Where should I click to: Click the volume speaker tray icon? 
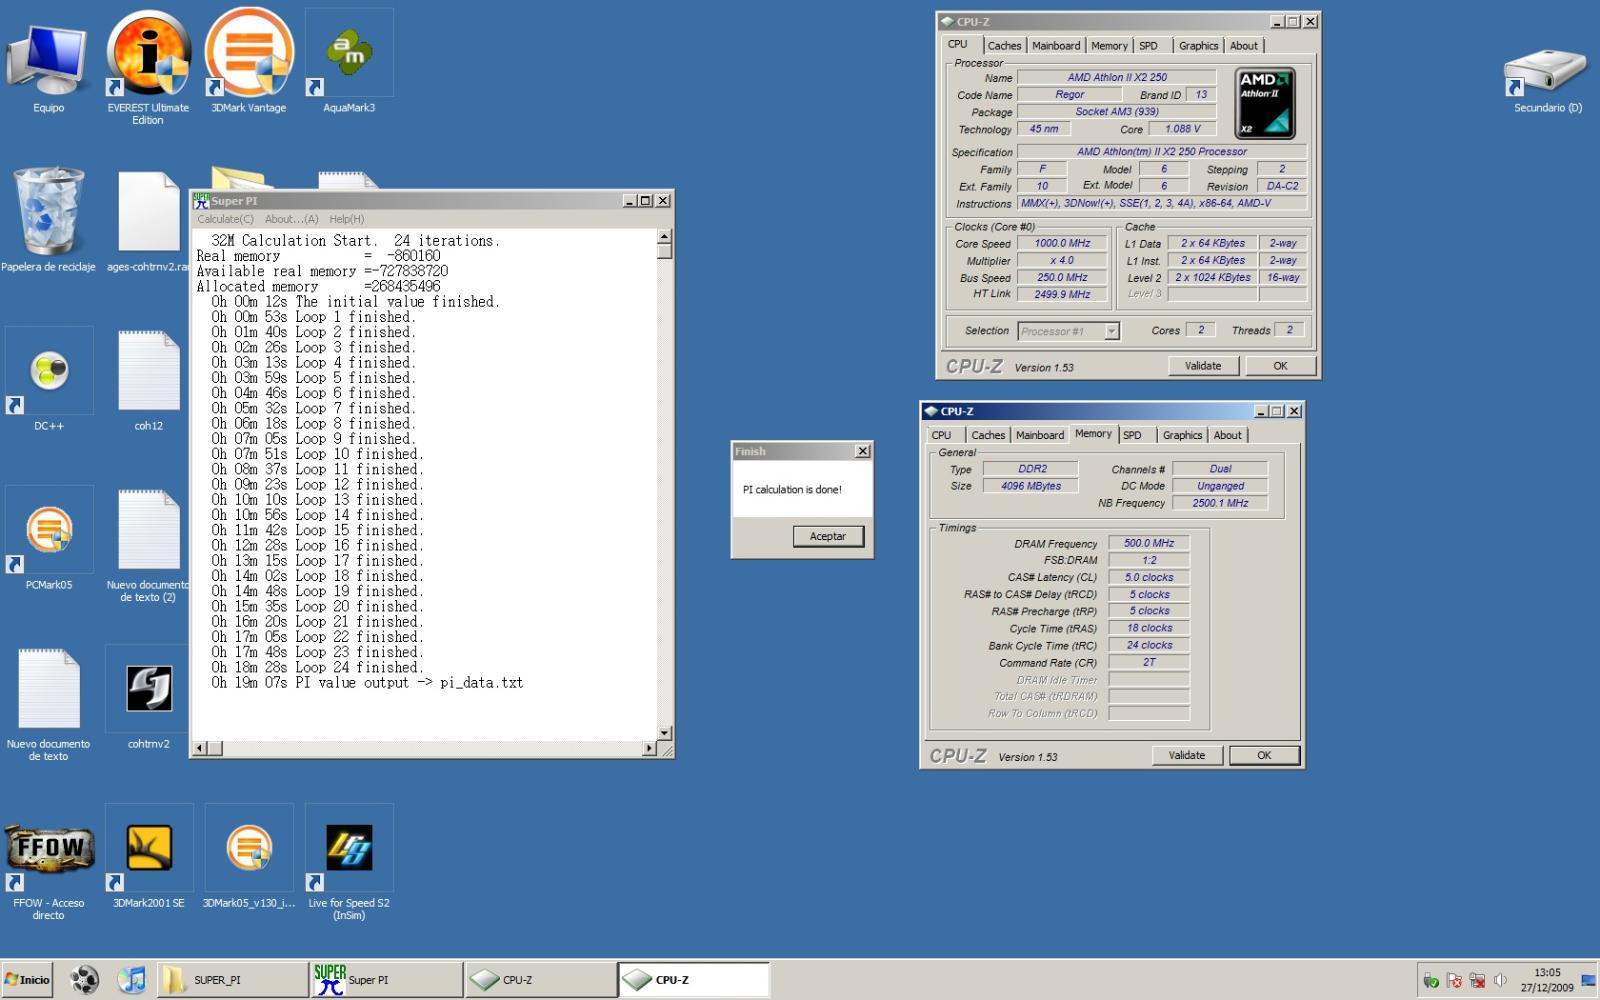tap(1499, 980)
